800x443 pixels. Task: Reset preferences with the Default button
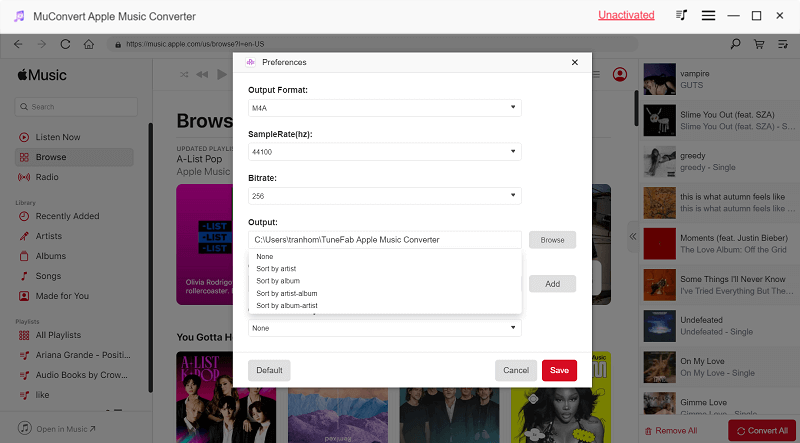click(269, 370)
